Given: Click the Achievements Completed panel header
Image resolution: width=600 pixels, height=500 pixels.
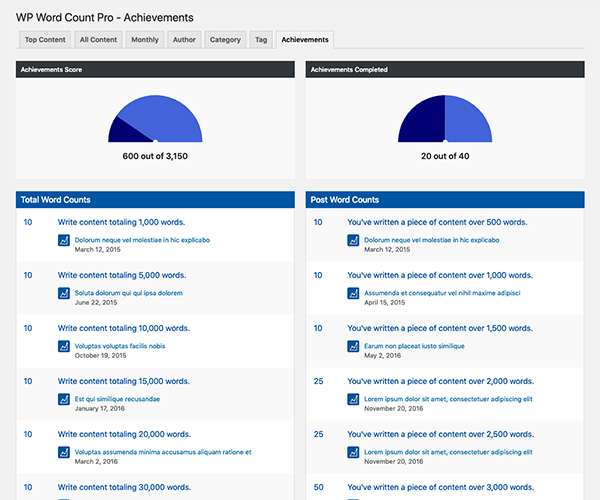Looking at the screenshot, I should coord(445,69).
